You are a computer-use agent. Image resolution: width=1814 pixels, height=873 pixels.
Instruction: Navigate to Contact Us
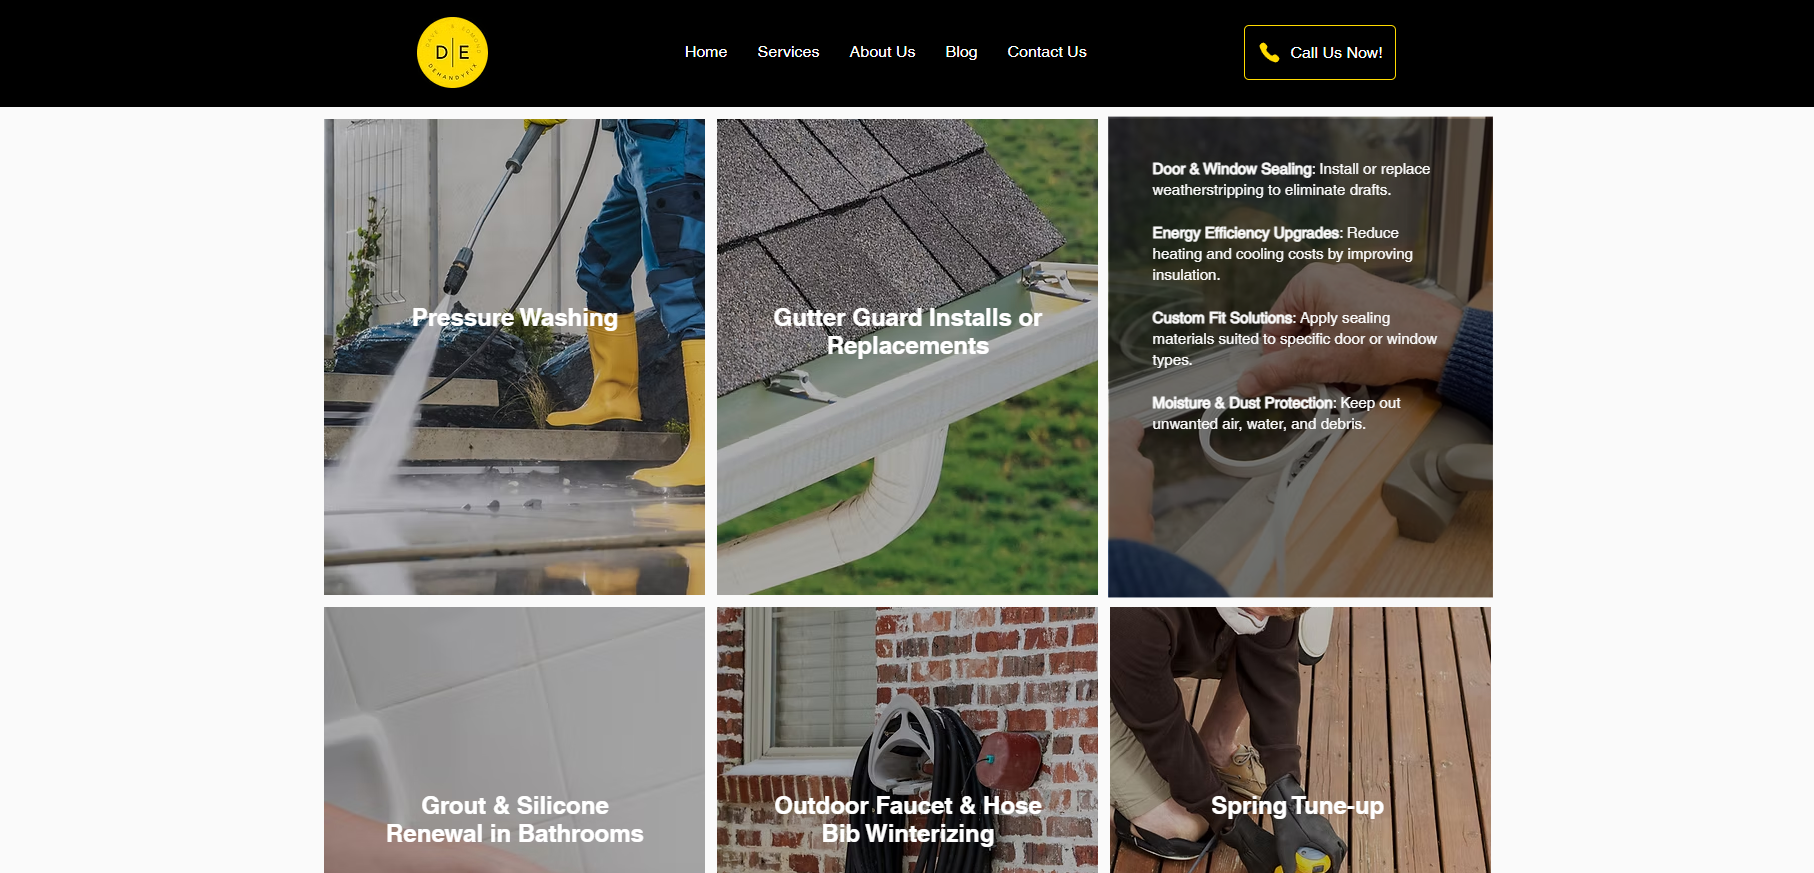tap(1047, 52)
